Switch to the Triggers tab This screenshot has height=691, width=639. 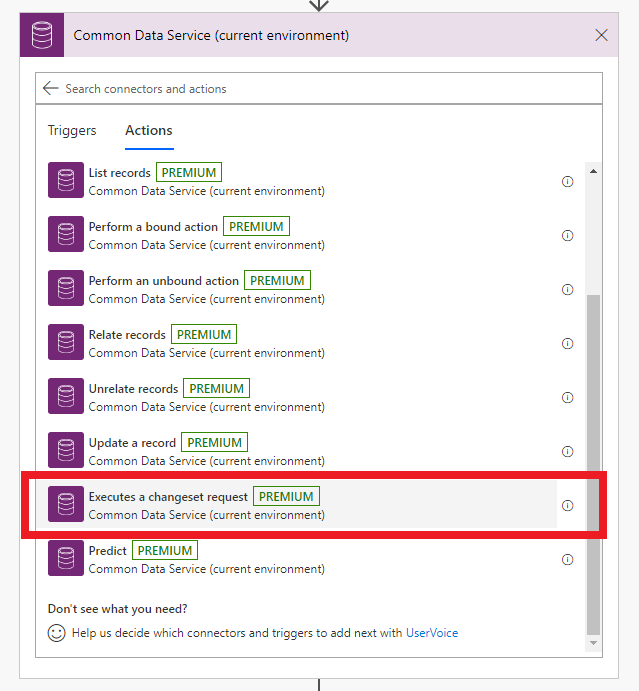pyautogui.click(x=72, y=130)
